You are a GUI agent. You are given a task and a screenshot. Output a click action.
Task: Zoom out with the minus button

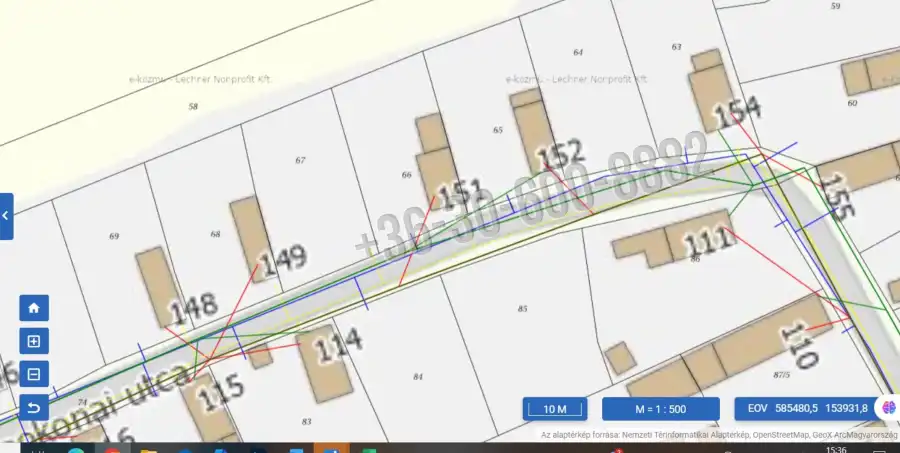[34, 375]
